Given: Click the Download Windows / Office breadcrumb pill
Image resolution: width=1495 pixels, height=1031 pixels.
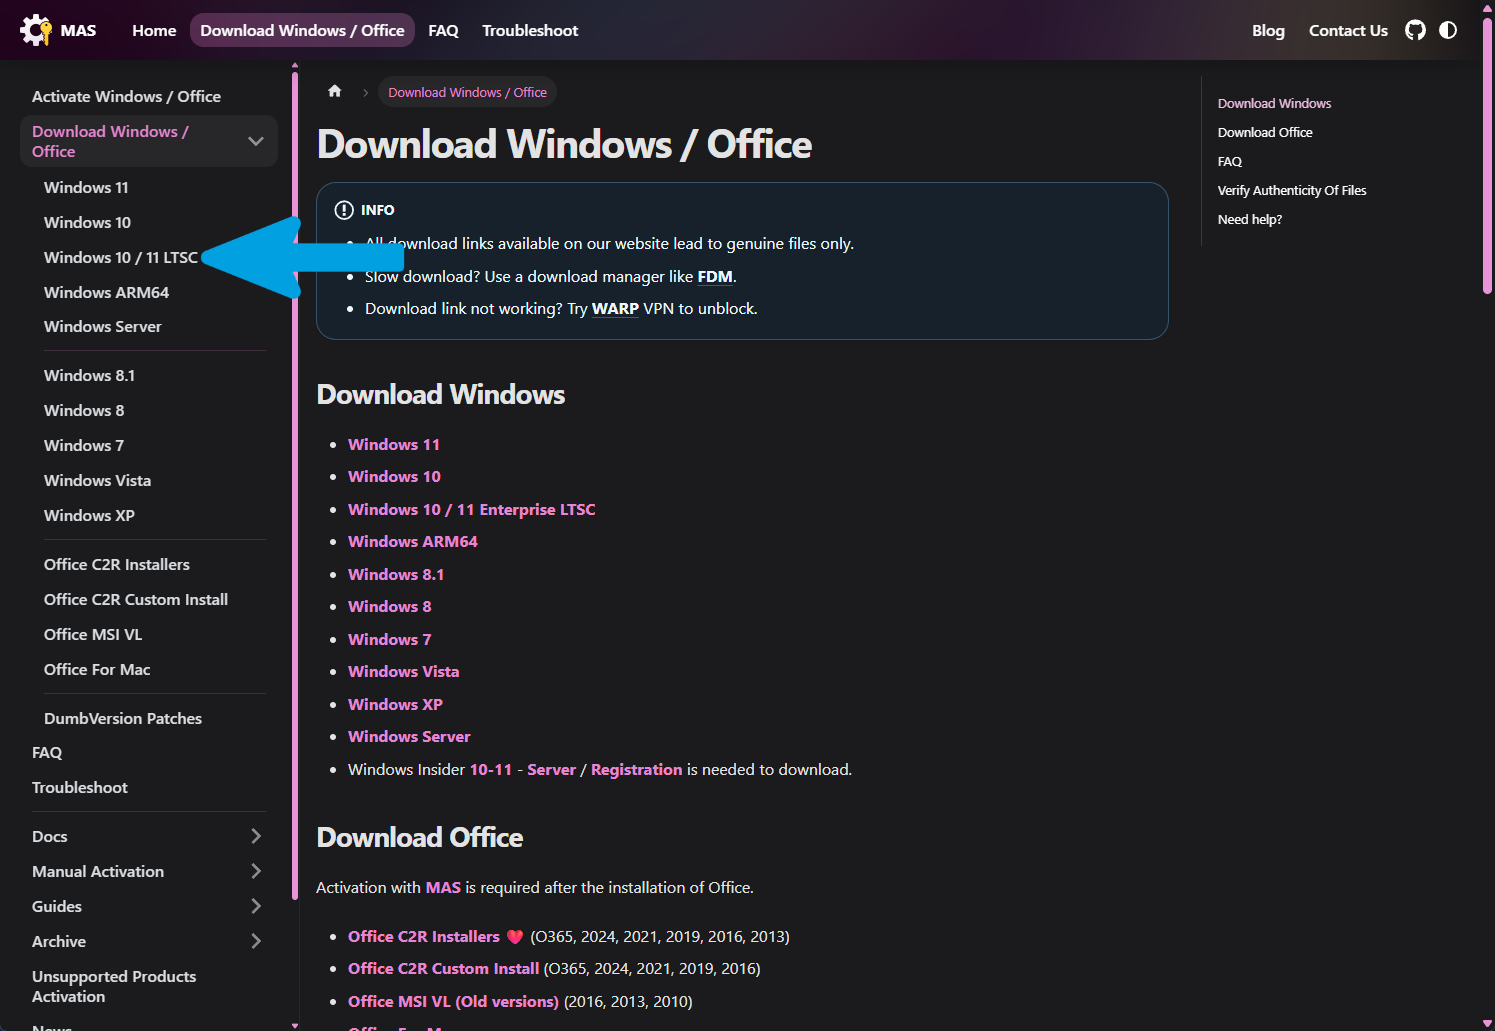Looking at the screenshot, I should pyautogui.click(x=467, y=92).
